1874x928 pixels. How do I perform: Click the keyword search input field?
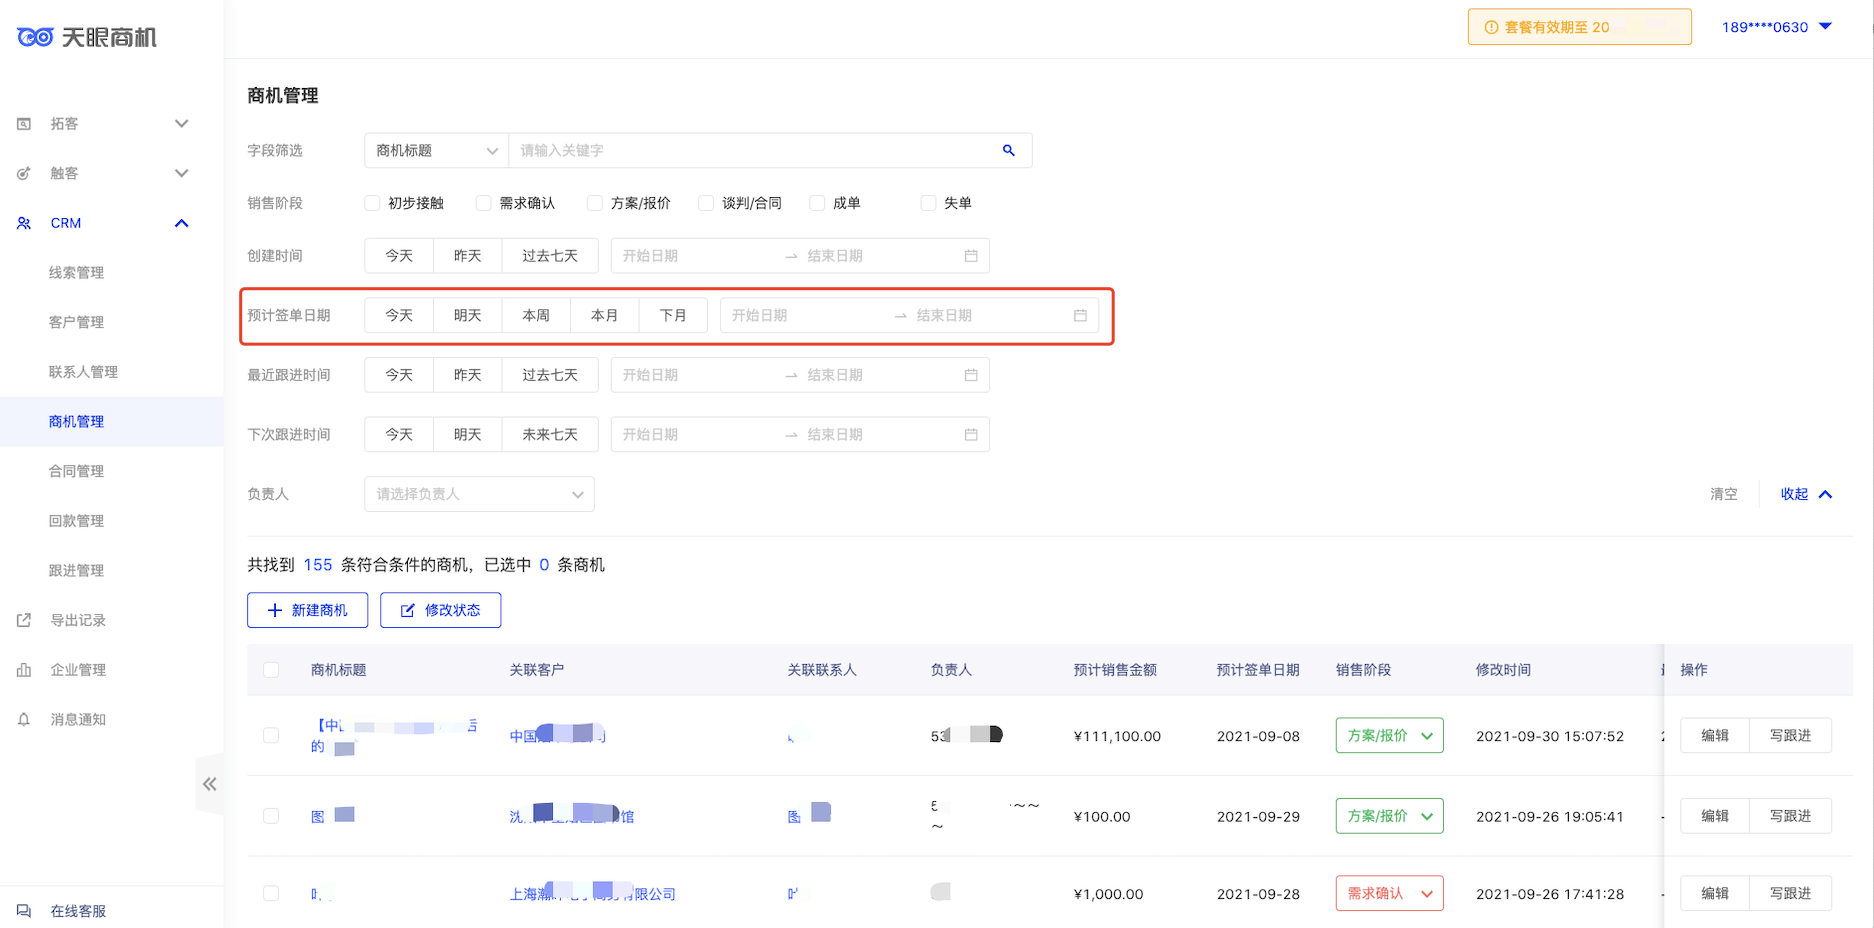click(755, 150)
